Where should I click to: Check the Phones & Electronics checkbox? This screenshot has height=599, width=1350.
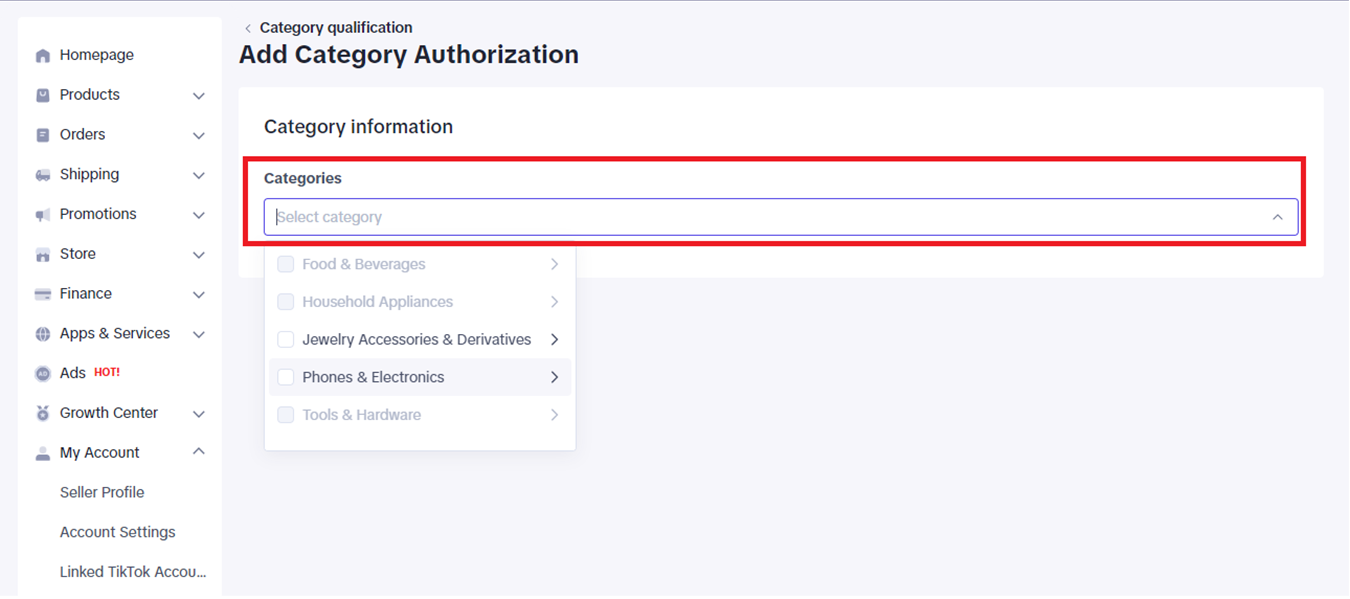[286, 377]
